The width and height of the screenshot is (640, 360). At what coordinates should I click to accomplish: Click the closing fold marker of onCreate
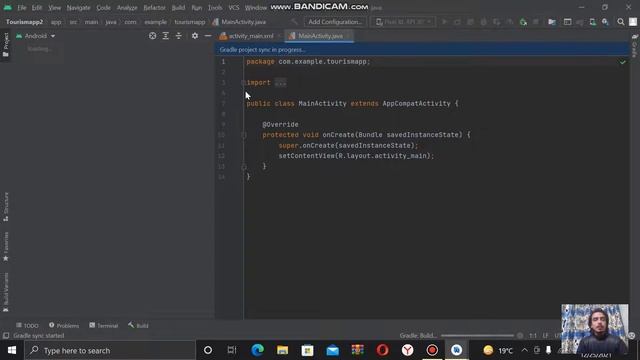[x=244, y=167]
